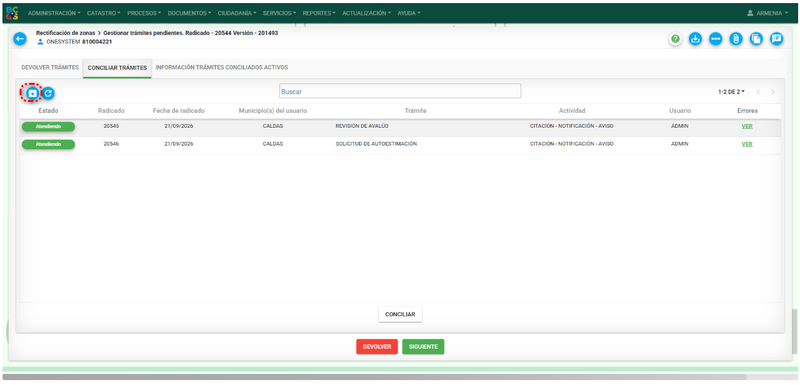Go to previous results page arrow
Screen dimensions: 800x385
758,92
